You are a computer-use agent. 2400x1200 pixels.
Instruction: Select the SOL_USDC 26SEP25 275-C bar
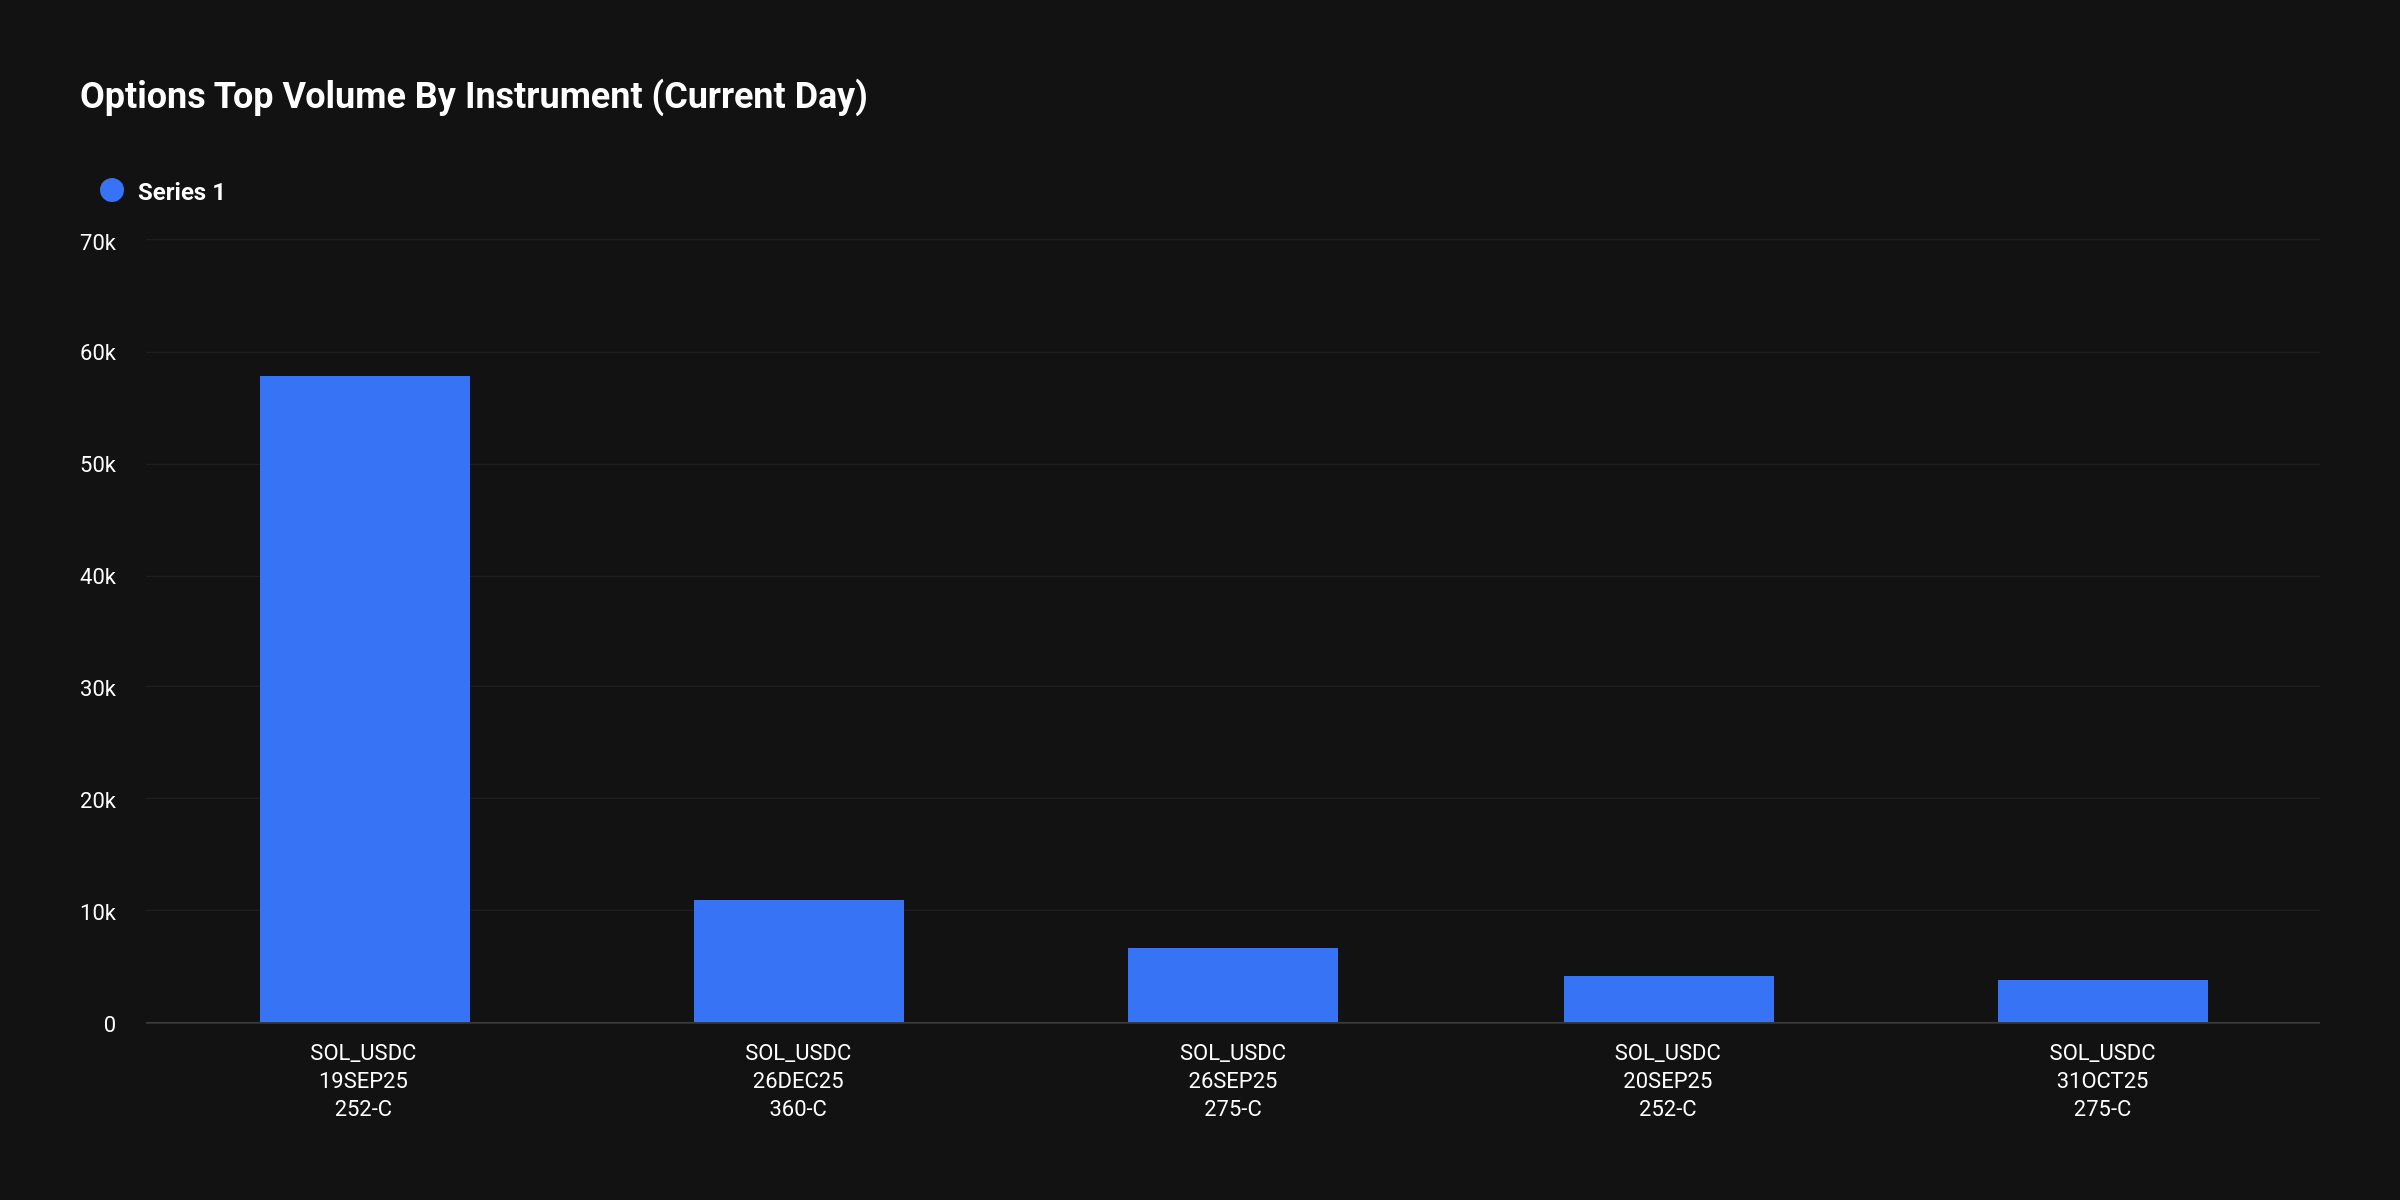coord(1233,985)
